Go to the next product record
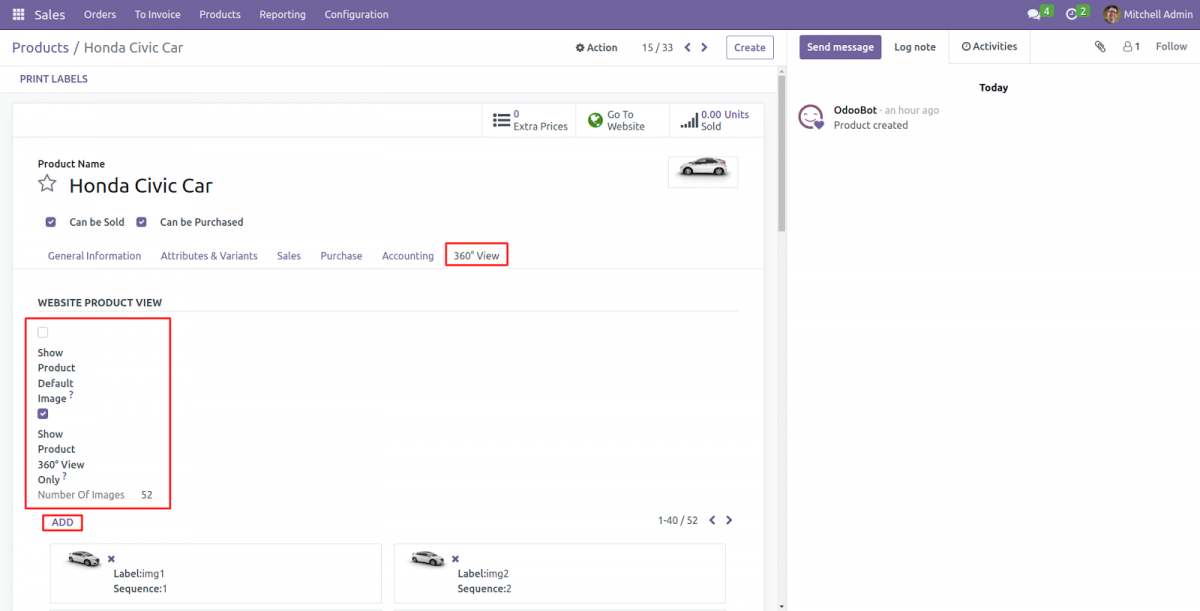Screen dimensions: 1200x611 point(704,46)
